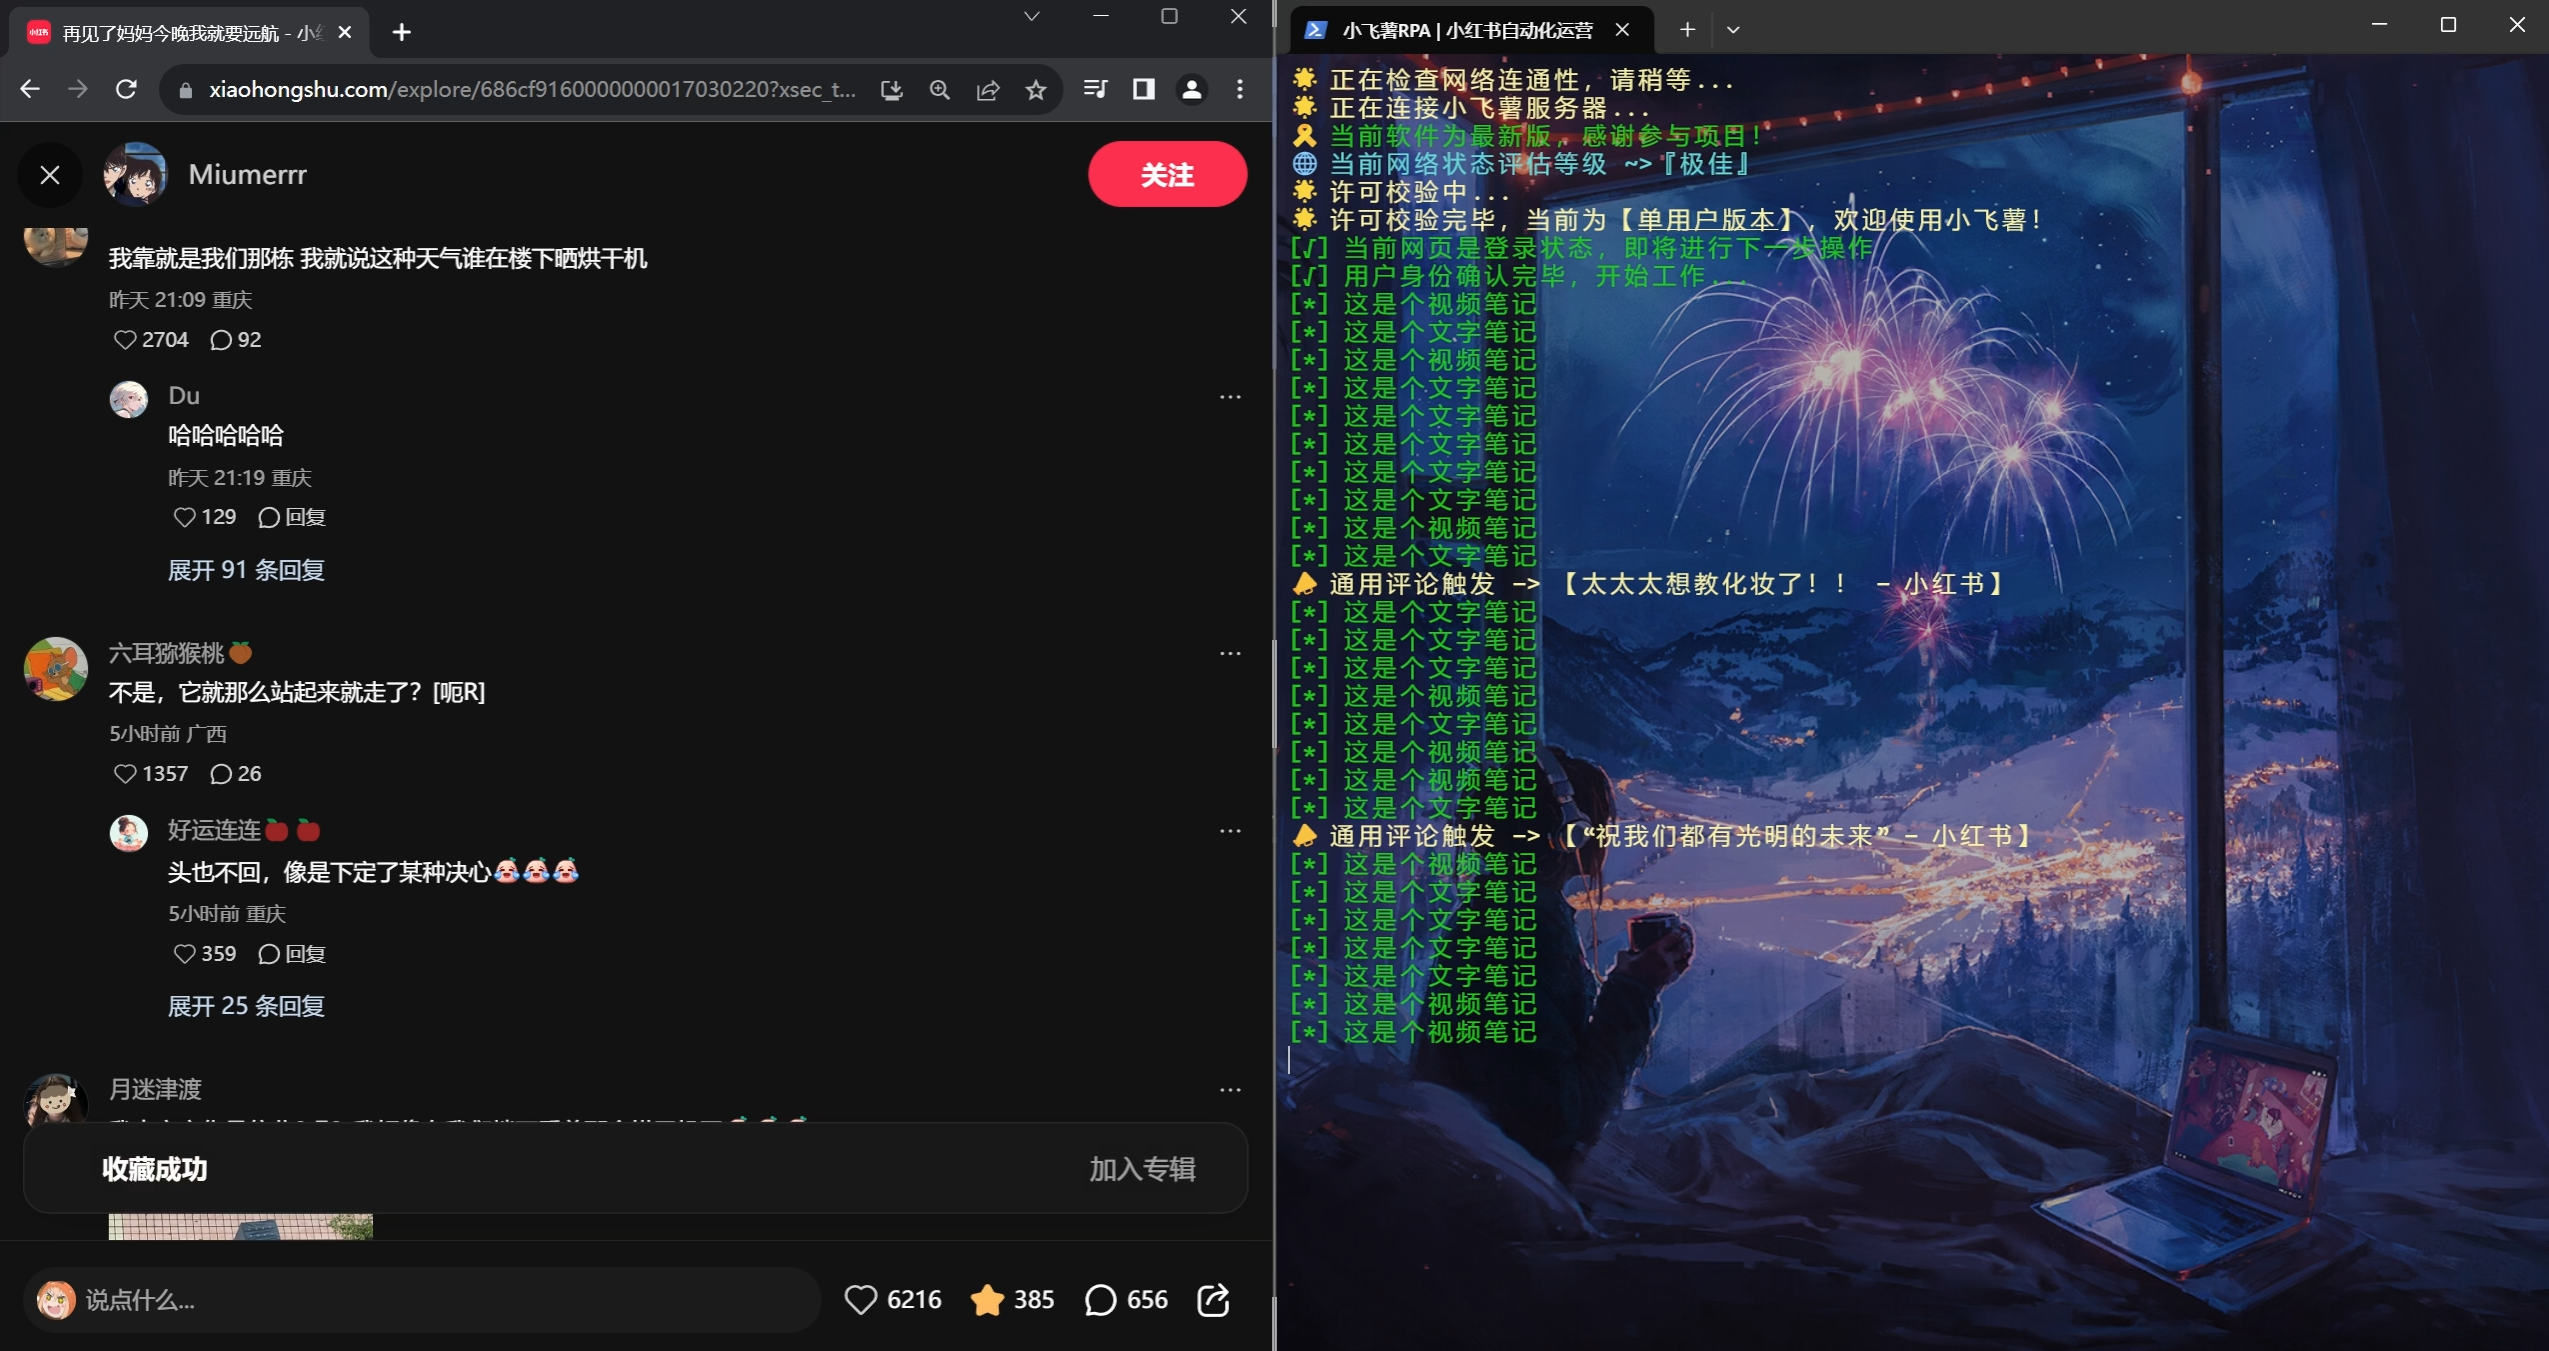Share the note with the share icon

[1213, 1300]
